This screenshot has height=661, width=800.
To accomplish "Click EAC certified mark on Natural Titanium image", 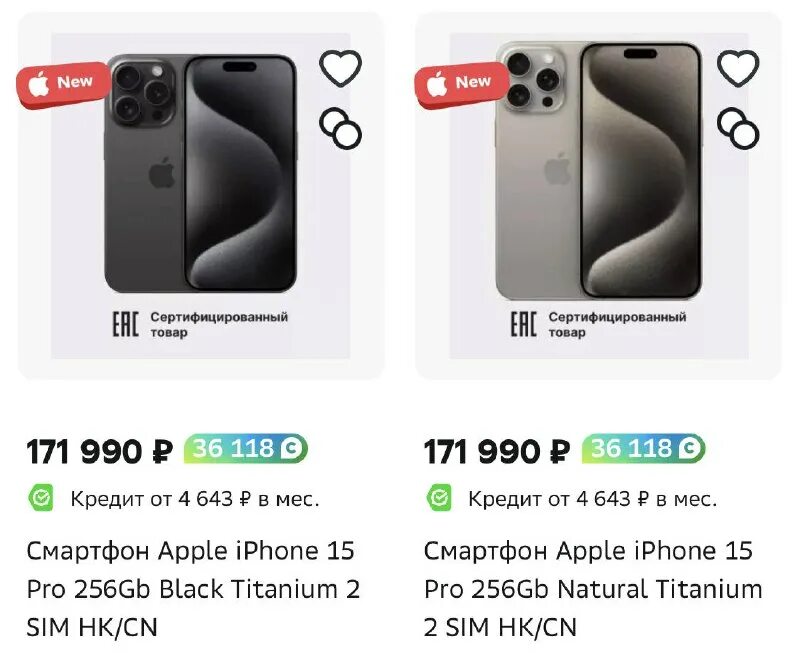I will pyautogui.click(x=523, y=324).
